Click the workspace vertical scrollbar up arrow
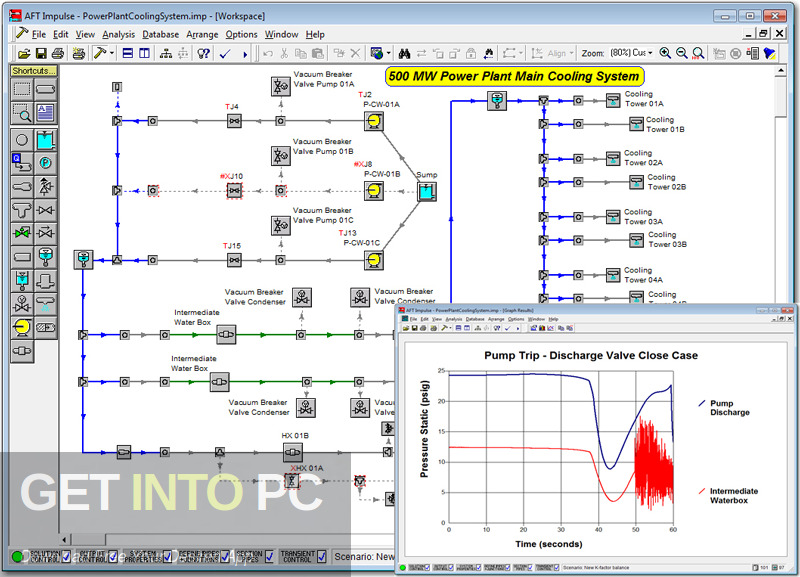The image size is (800, 577). [x=780, y=71]
